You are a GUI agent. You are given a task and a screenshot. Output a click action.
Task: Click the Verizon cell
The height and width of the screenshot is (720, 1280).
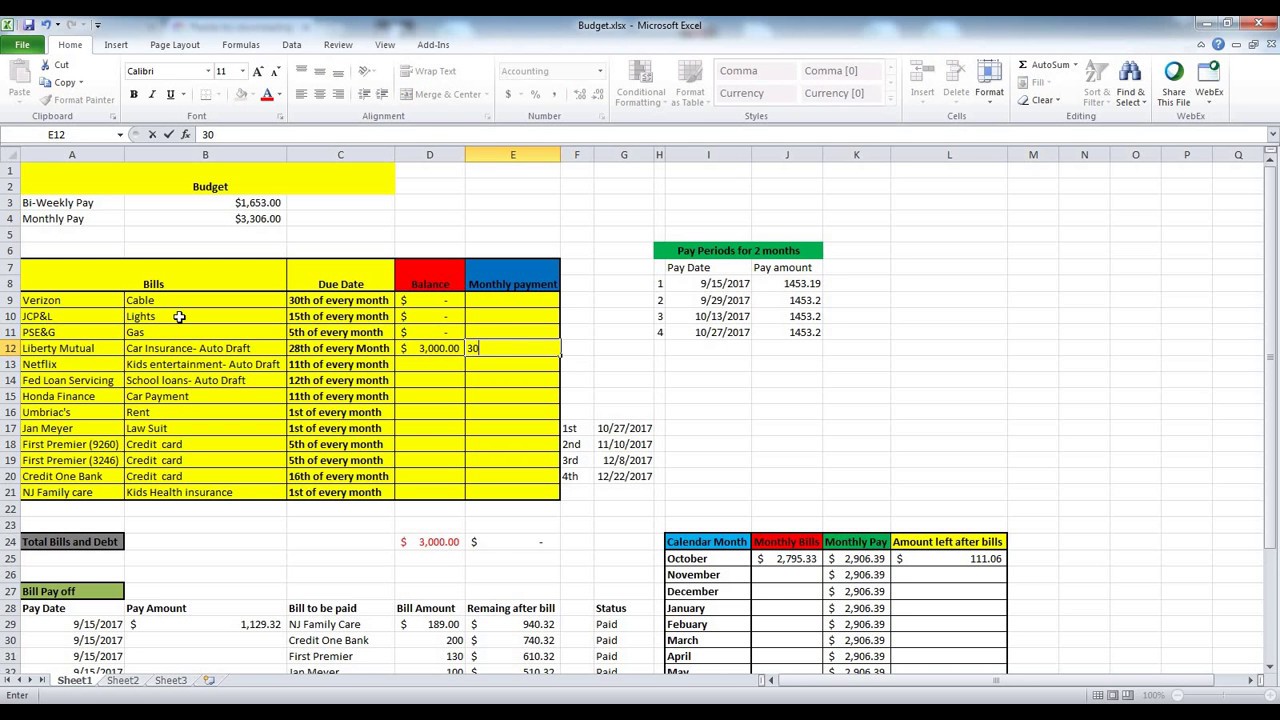72,300
